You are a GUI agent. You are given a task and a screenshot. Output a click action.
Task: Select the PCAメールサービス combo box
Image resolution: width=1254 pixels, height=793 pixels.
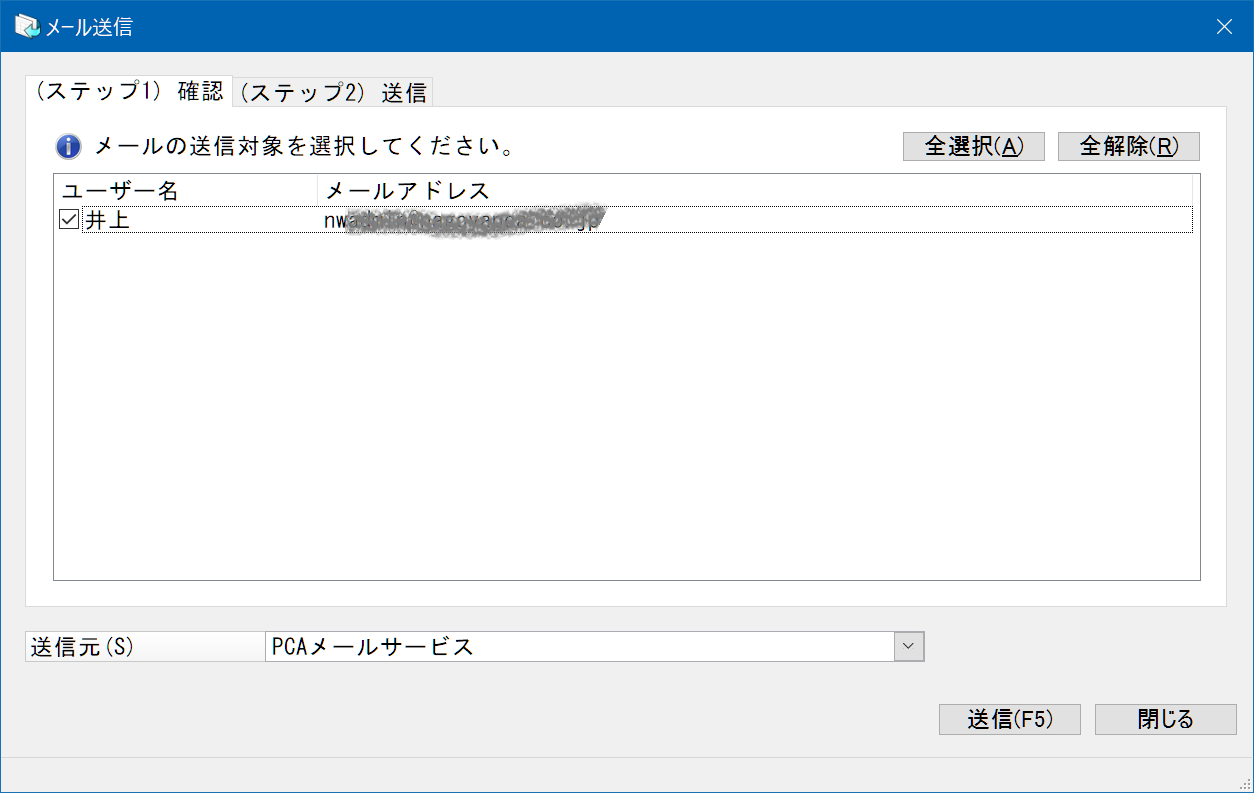point(594,646)
